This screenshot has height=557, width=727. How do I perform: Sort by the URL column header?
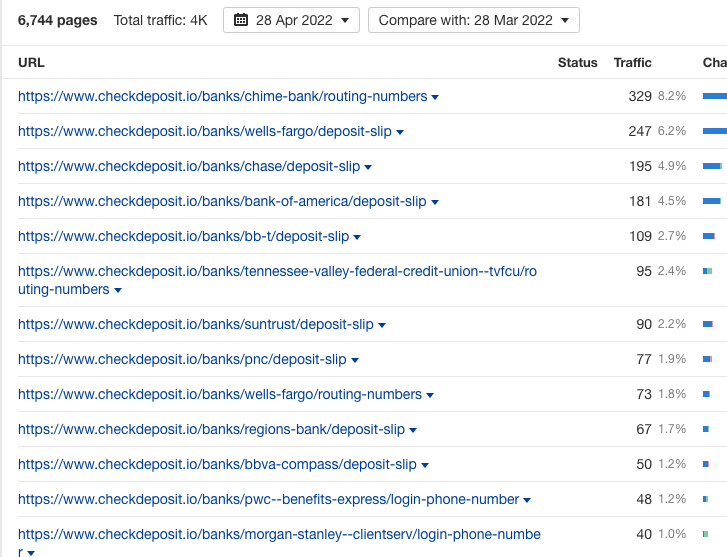tap(31, 63)
